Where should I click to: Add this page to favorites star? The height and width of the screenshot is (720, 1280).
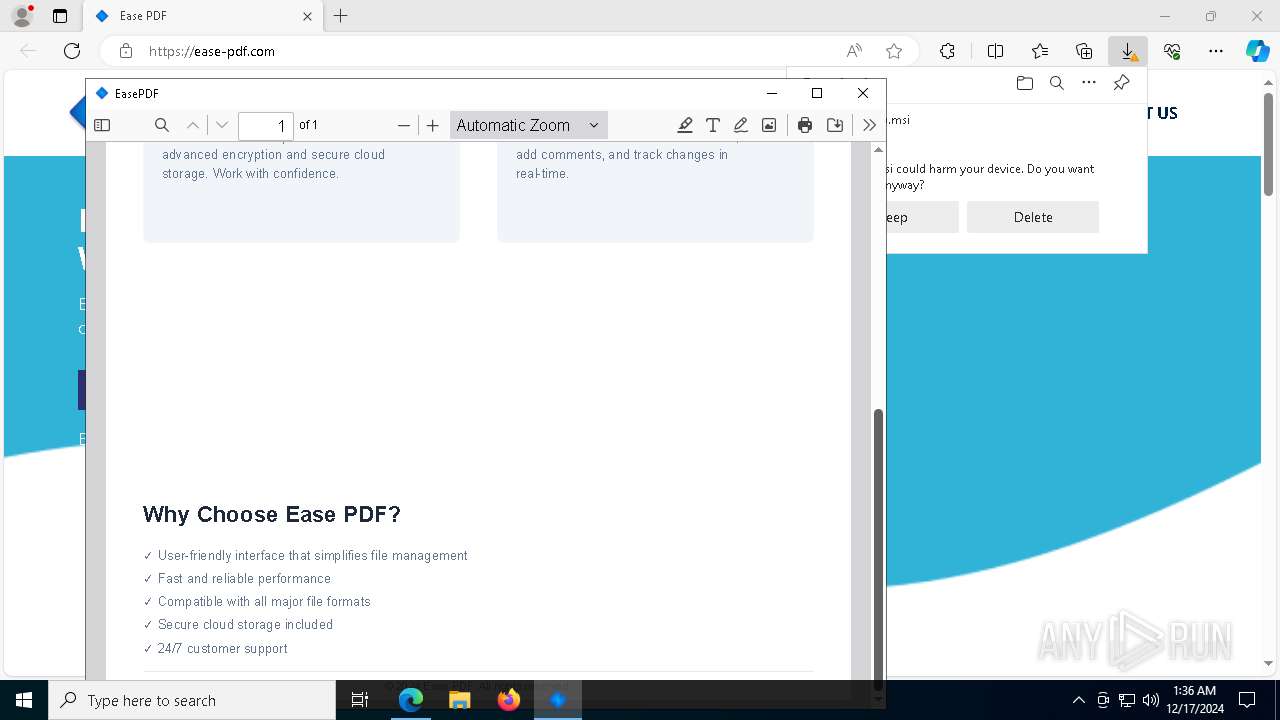tap(894, 51)
